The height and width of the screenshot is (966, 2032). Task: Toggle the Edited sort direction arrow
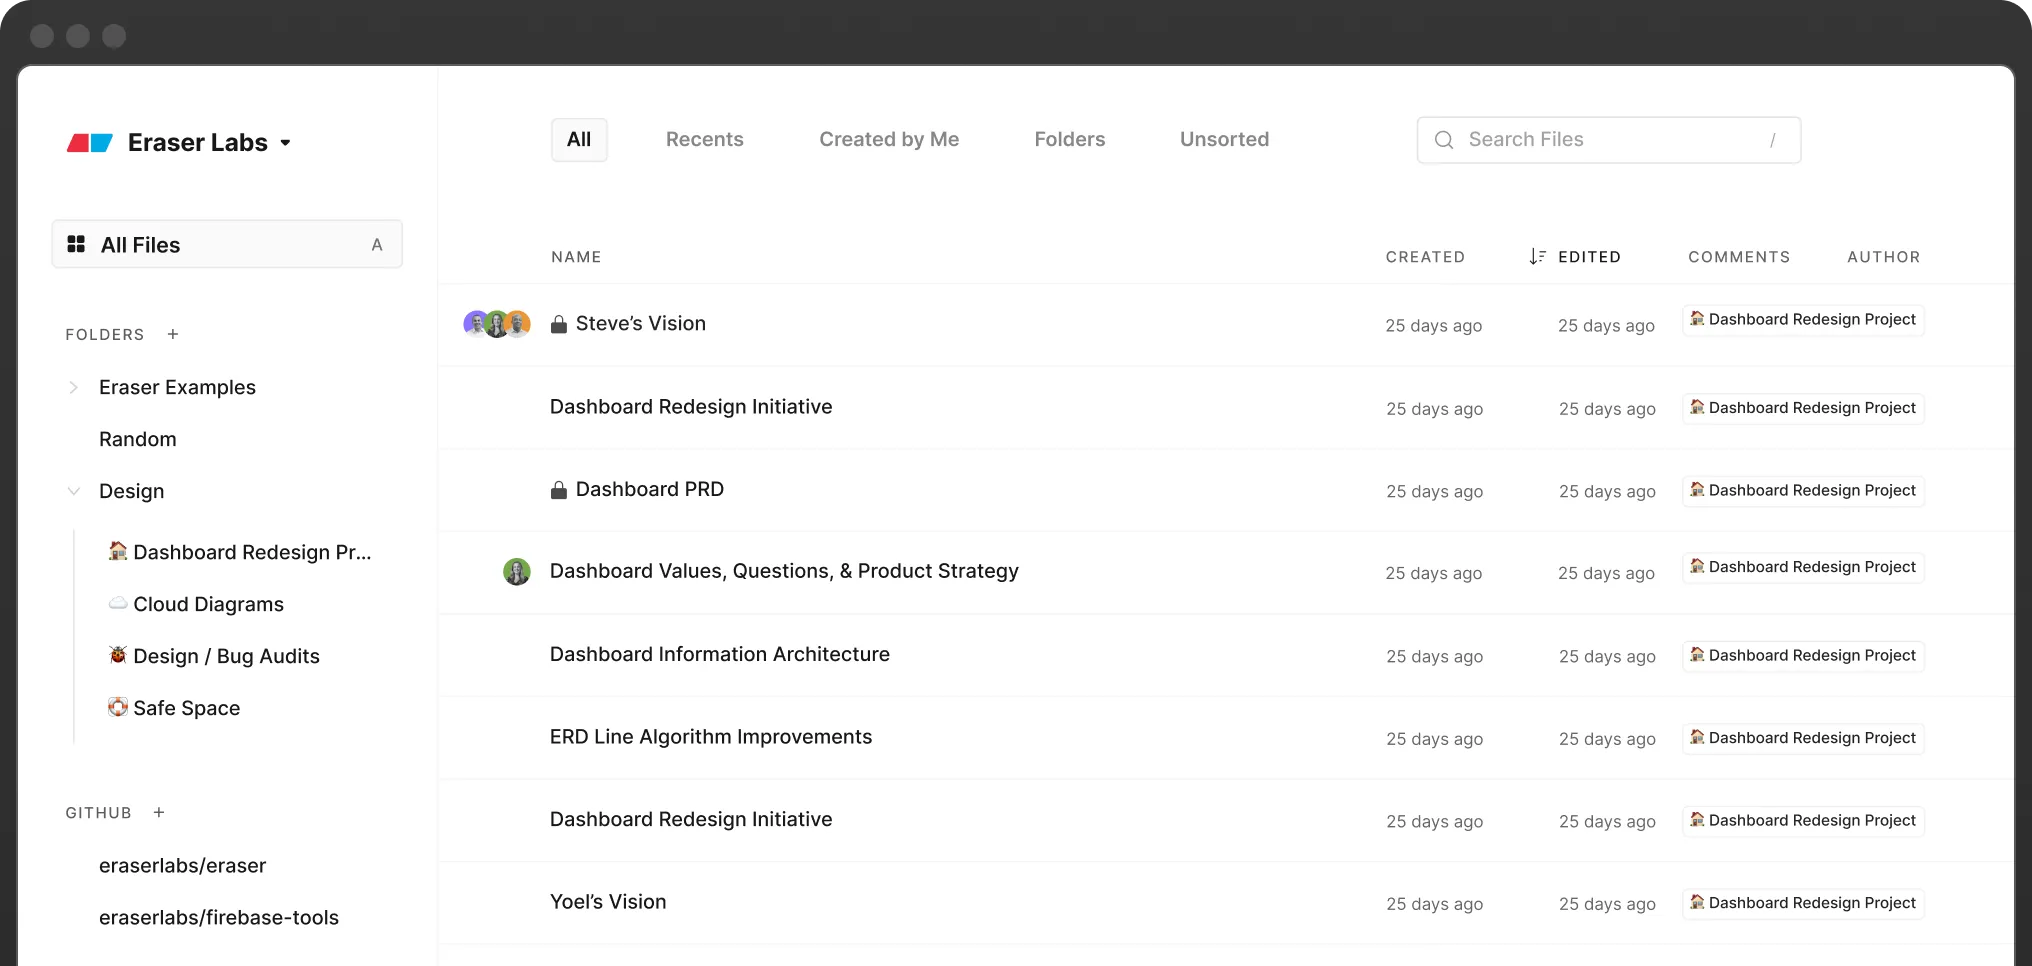click(x=1537, y=256)
